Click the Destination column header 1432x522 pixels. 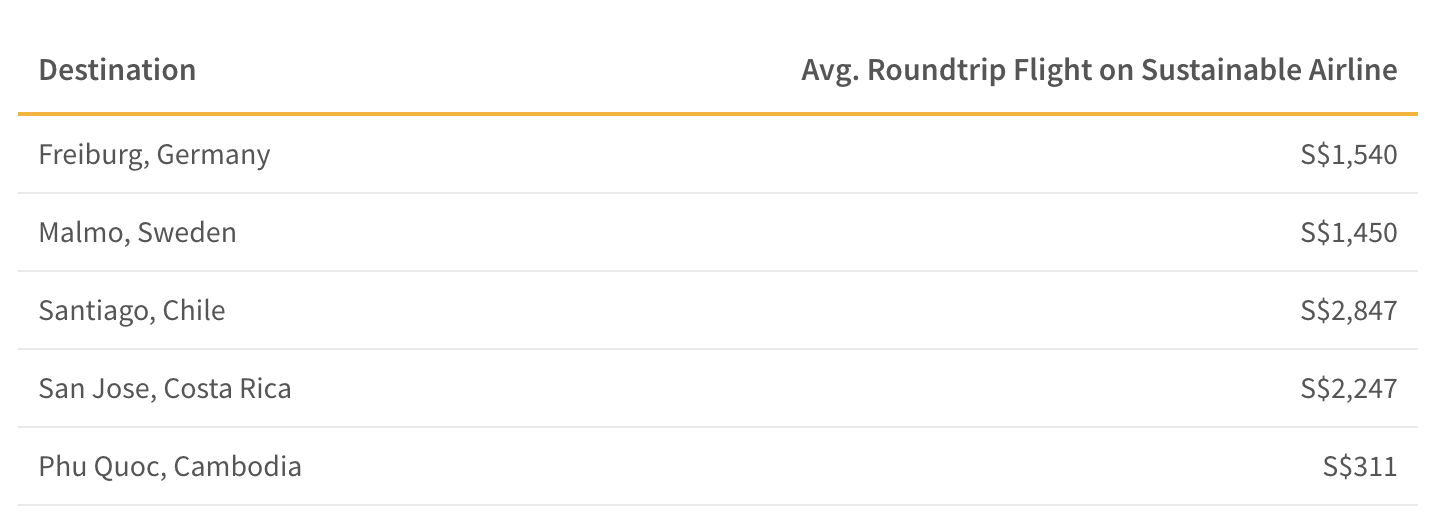[x=117, y=70]
